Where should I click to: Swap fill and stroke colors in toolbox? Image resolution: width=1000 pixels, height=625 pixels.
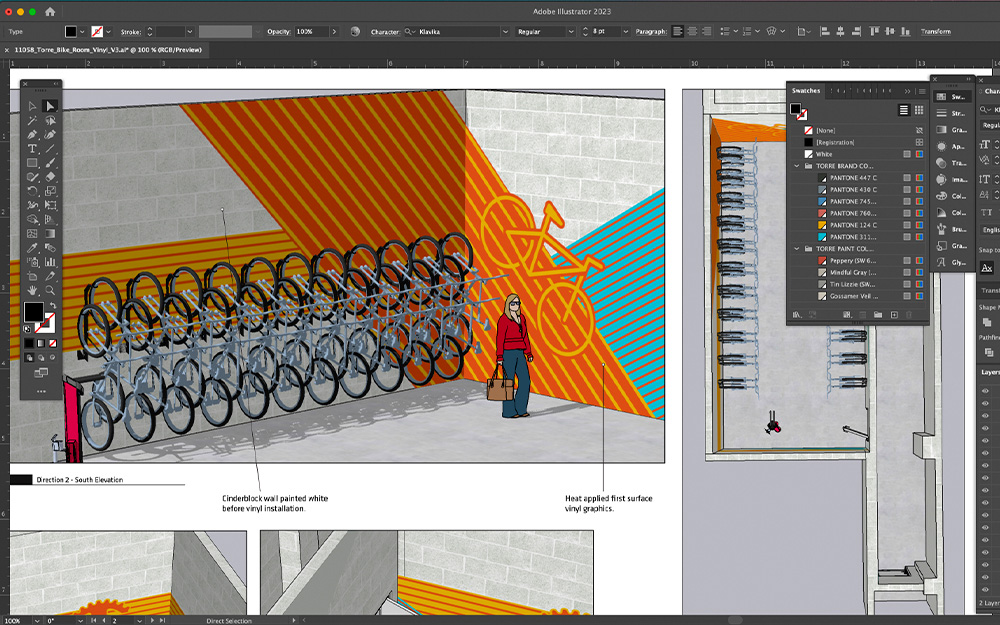pos(52,305)
